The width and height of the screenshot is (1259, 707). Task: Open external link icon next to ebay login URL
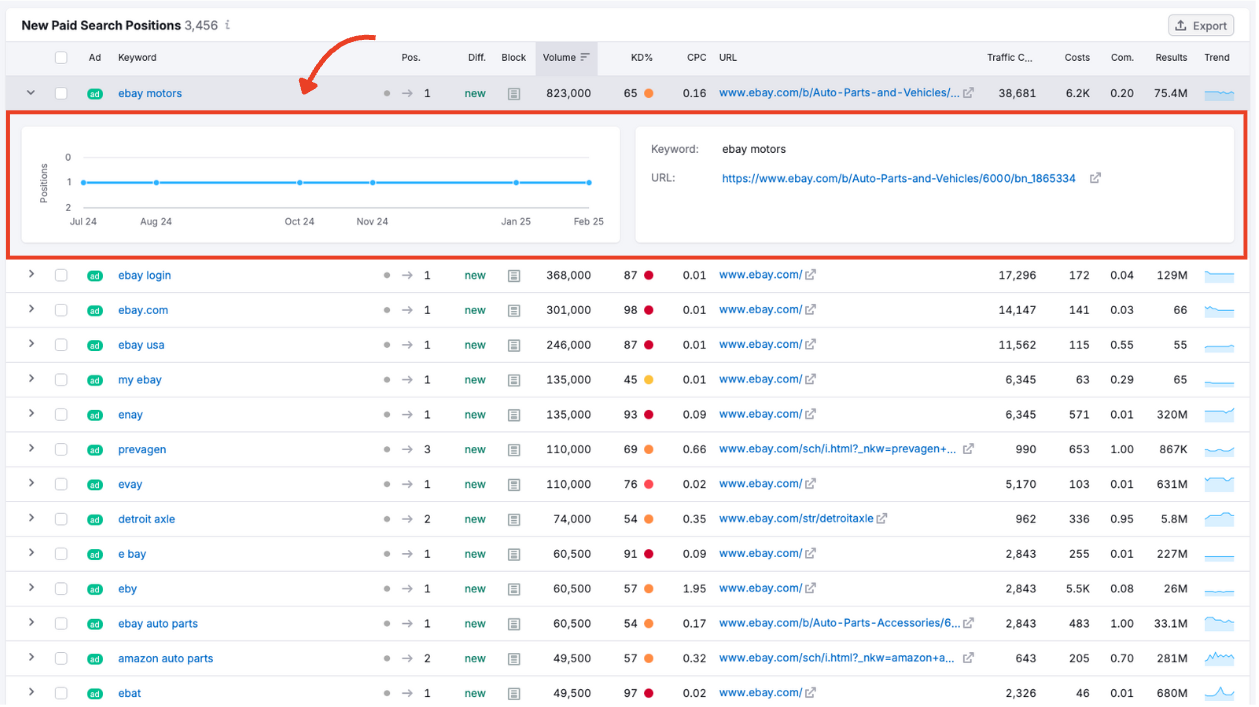811,275
